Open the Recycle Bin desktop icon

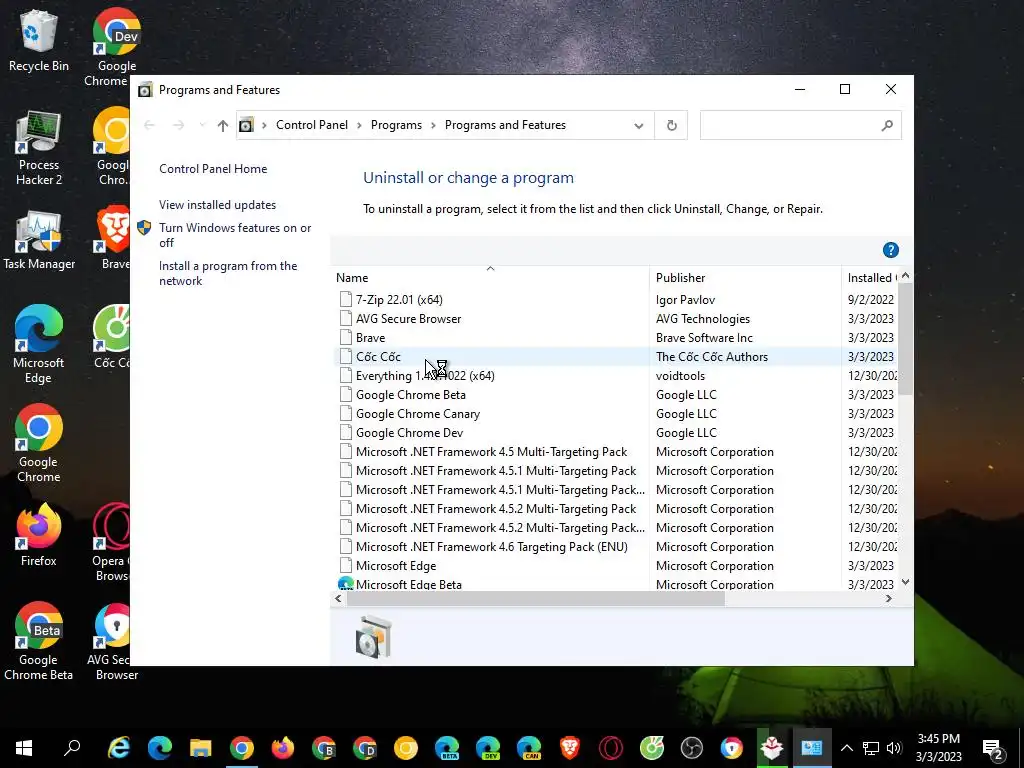click(x=39, y=40)
